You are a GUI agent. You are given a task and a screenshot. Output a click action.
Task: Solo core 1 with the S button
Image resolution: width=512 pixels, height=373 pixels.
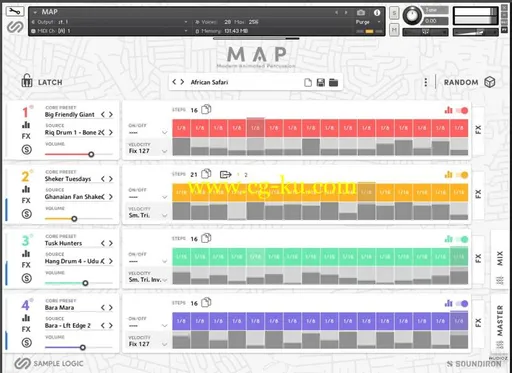27,150
